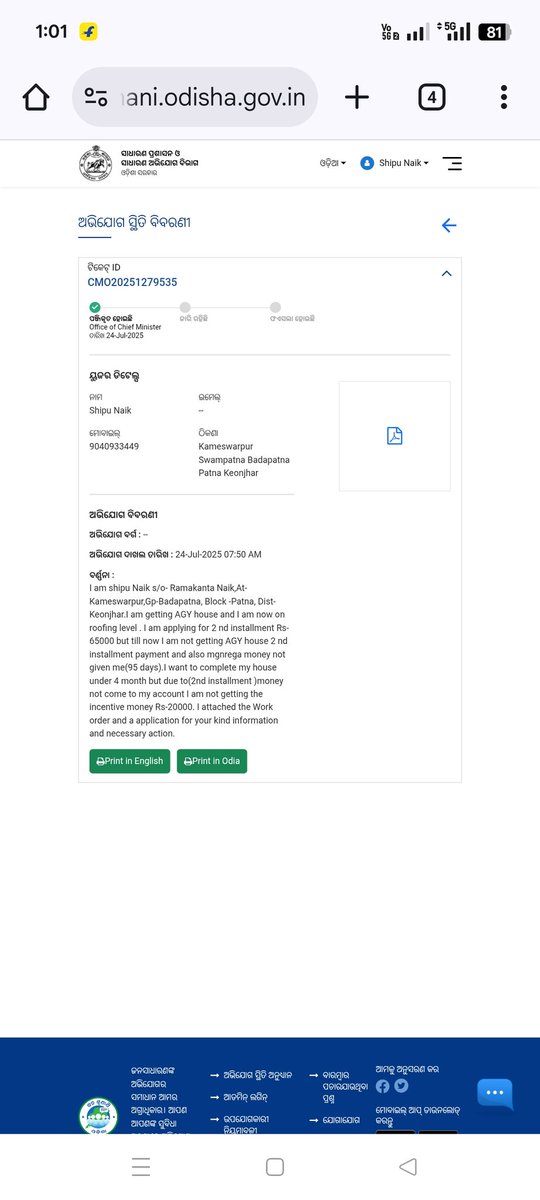Open the tab switcher showing 4 tabs
The image size is (540, 1200).
[x=431, y=97]
